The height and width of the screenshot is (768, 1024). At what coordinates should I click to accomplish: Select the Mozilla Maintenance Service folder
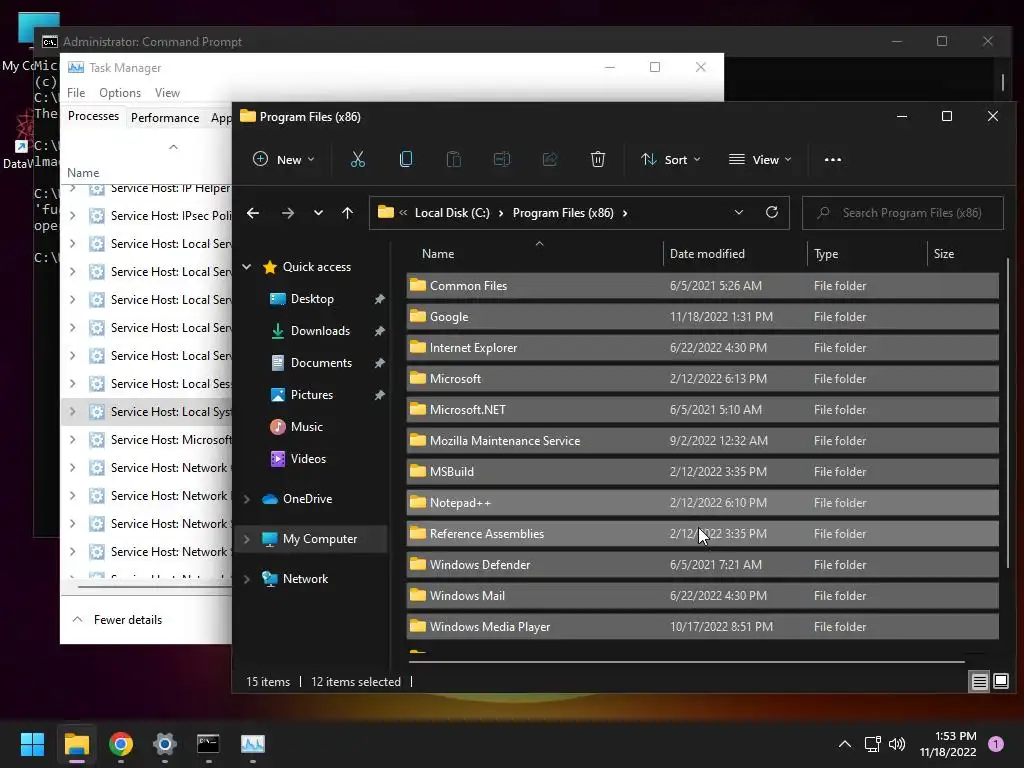click(x=703, y=441)
